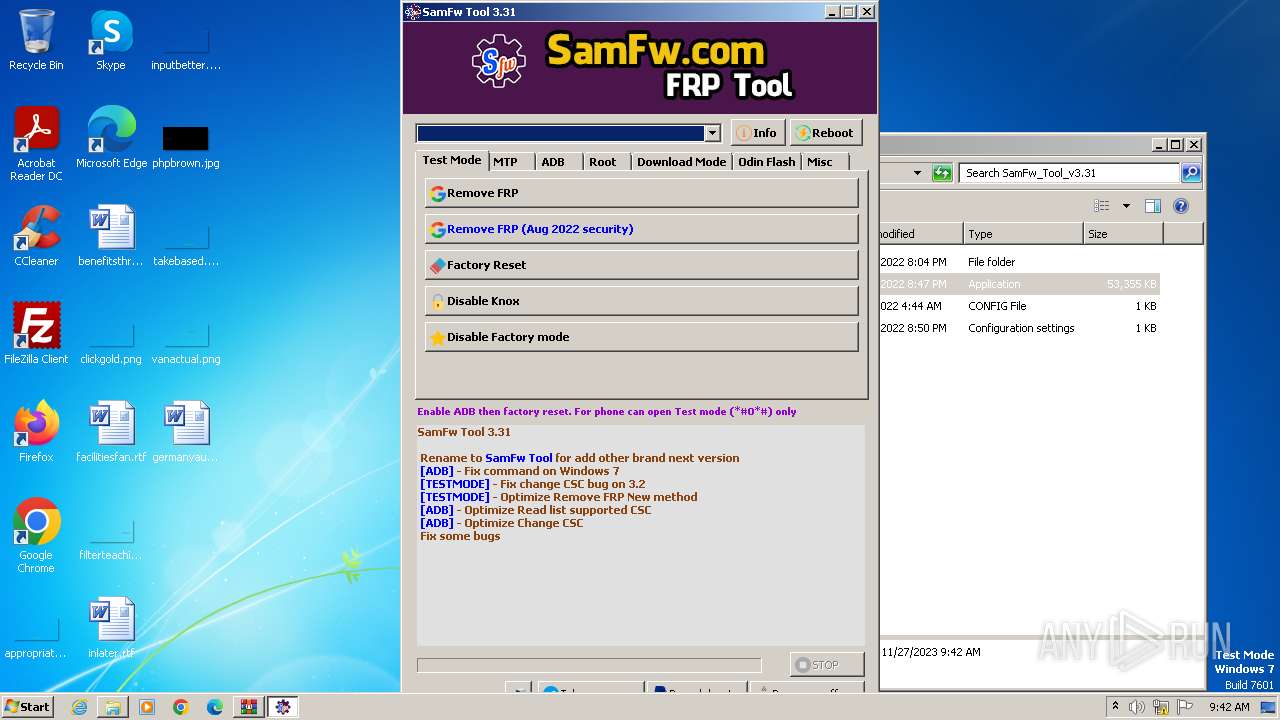Open Microsoft Edge desktop shortcut
The width and height of the screenshot is (1280, 720).
pyautogui.click(x=111, y=138)
